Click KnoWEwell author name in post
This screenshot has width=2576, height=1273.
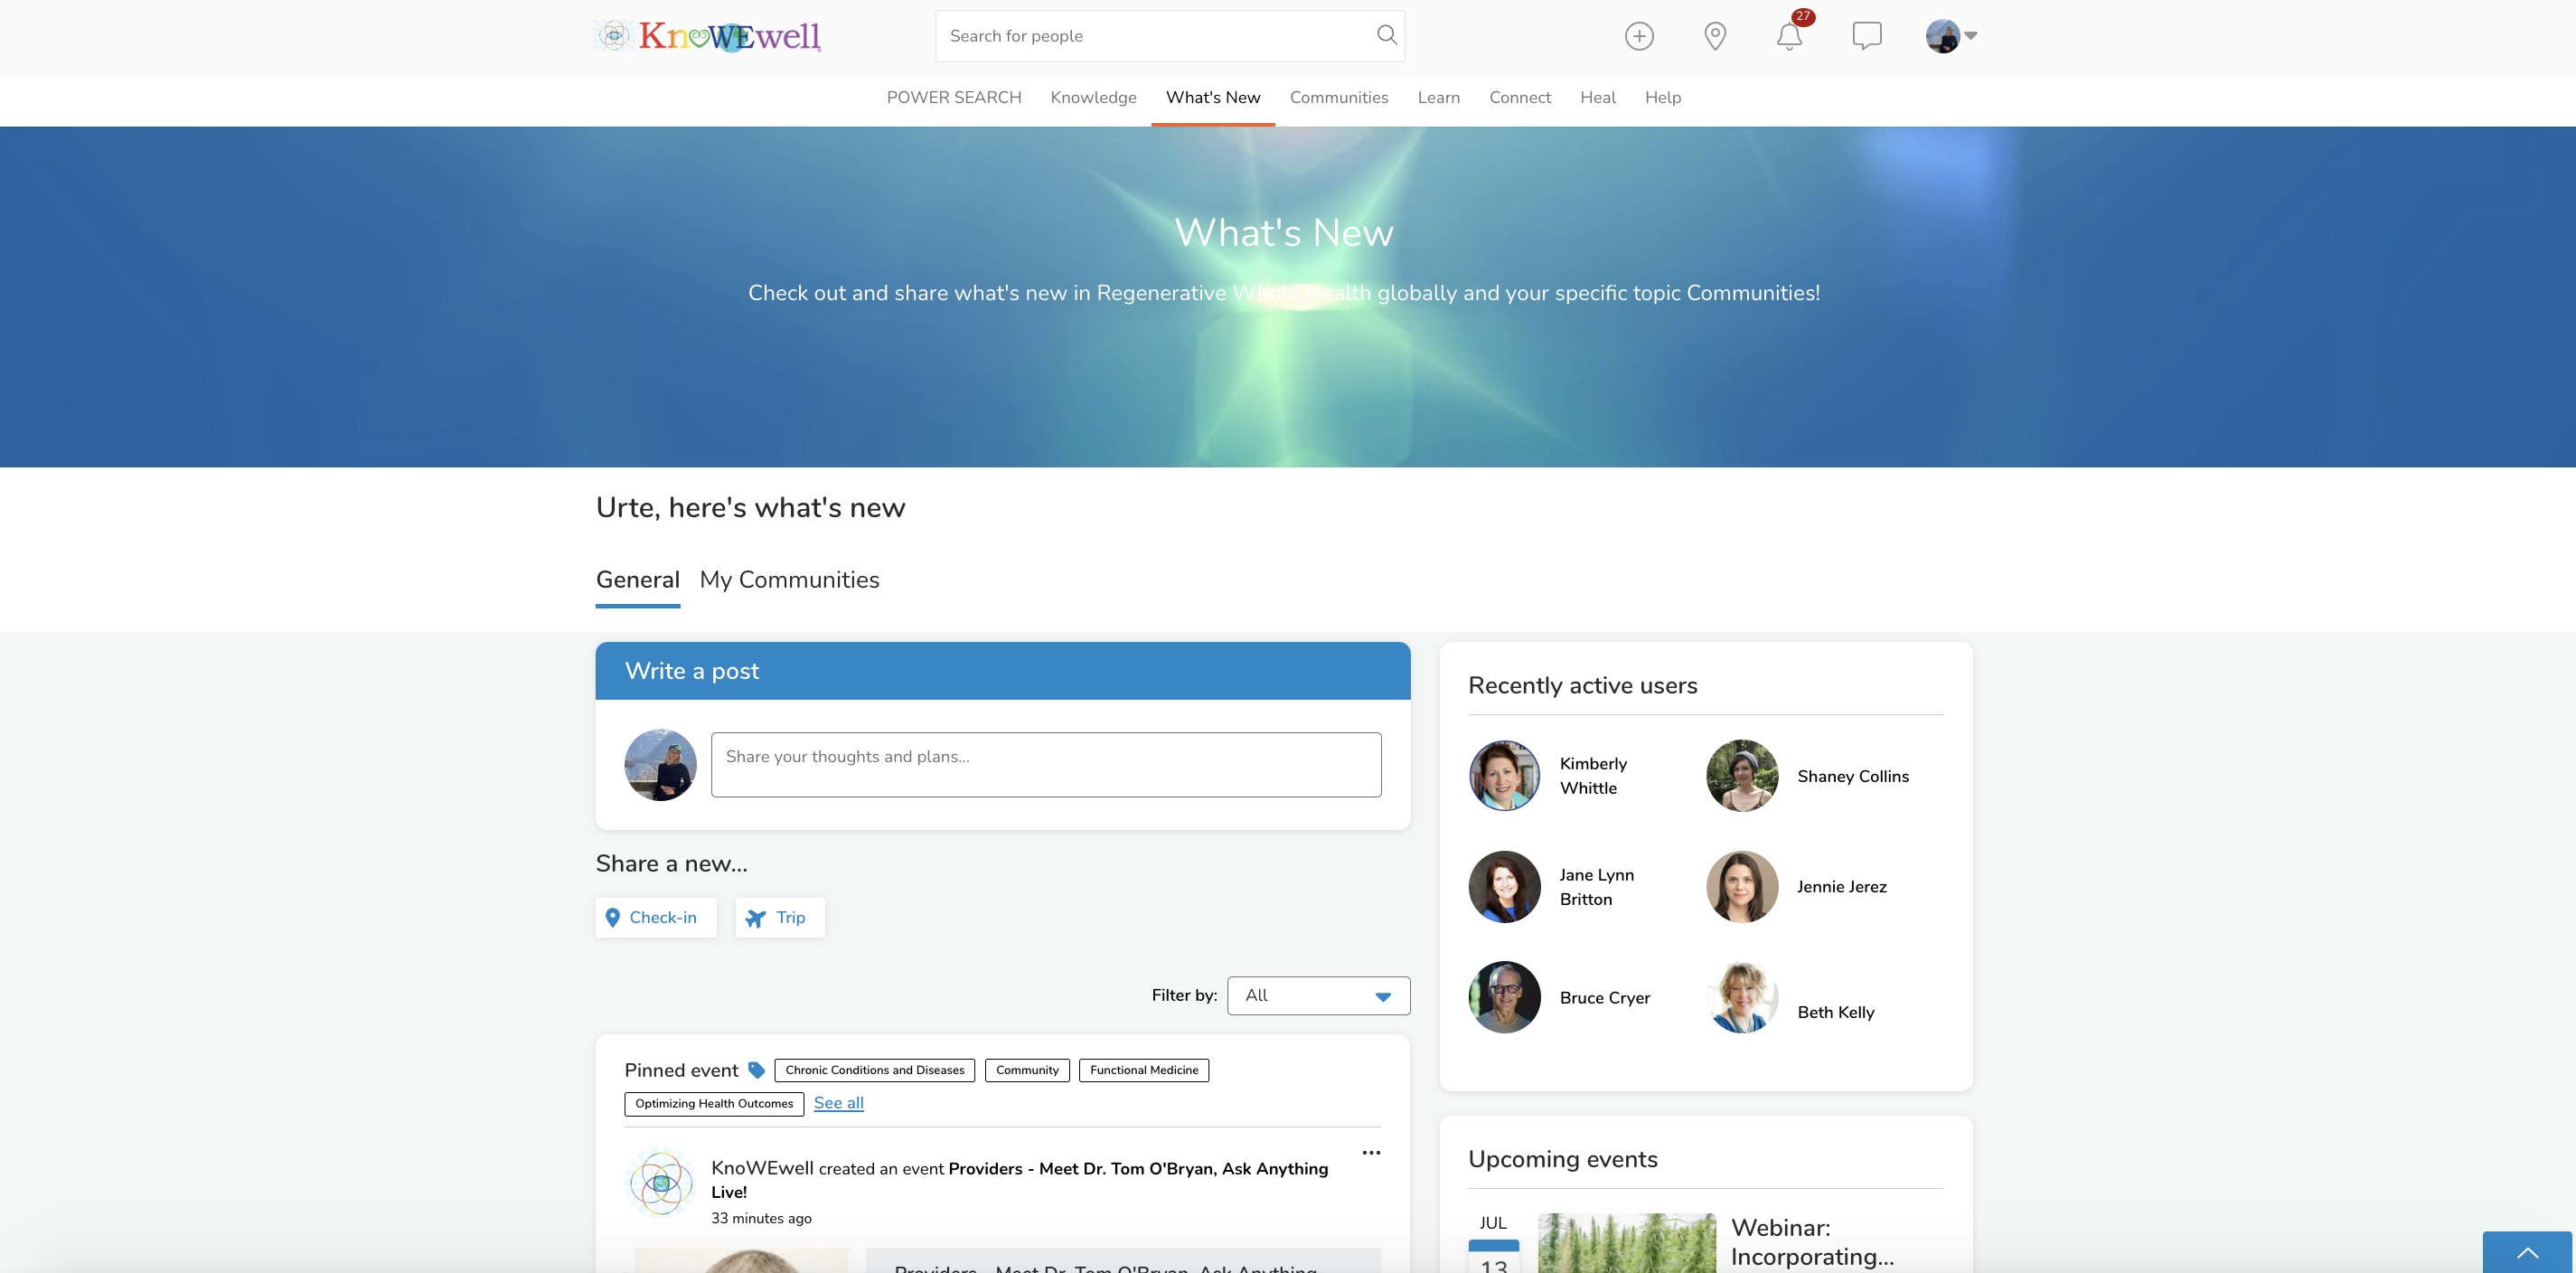762,1168
